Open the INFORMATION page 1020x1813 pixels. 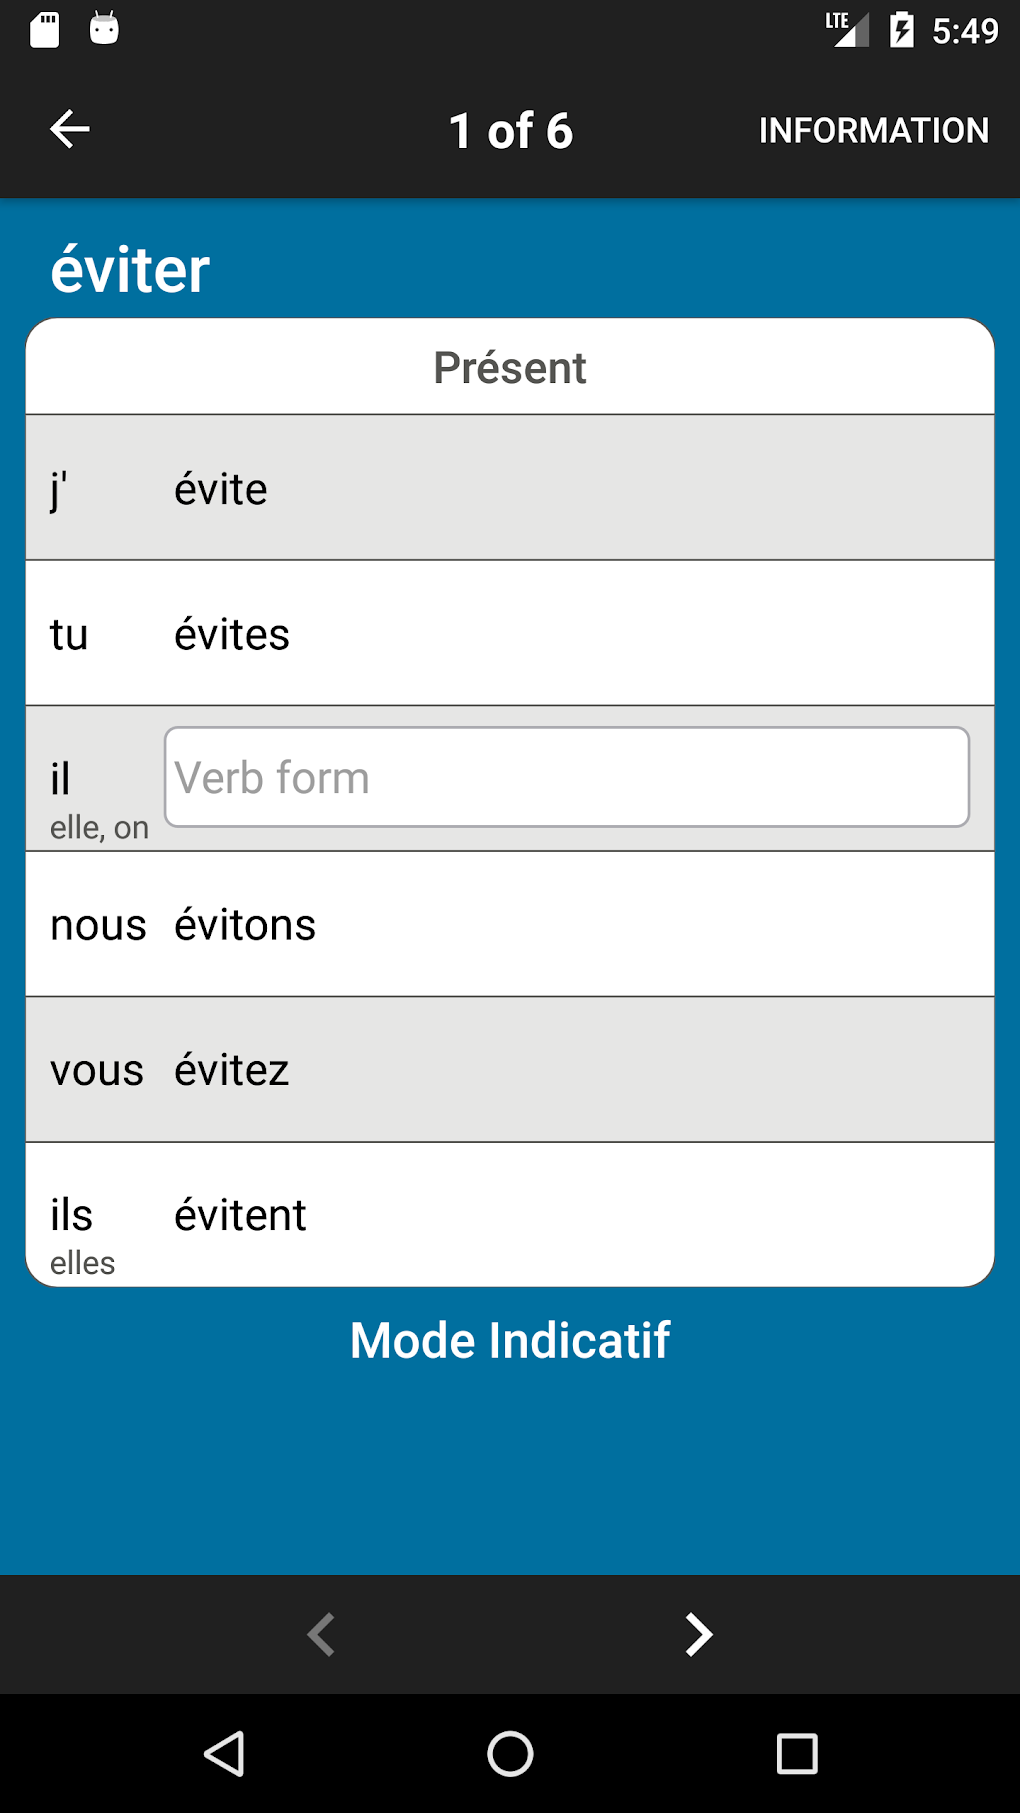pyautogui.click(x=873, y=130)
